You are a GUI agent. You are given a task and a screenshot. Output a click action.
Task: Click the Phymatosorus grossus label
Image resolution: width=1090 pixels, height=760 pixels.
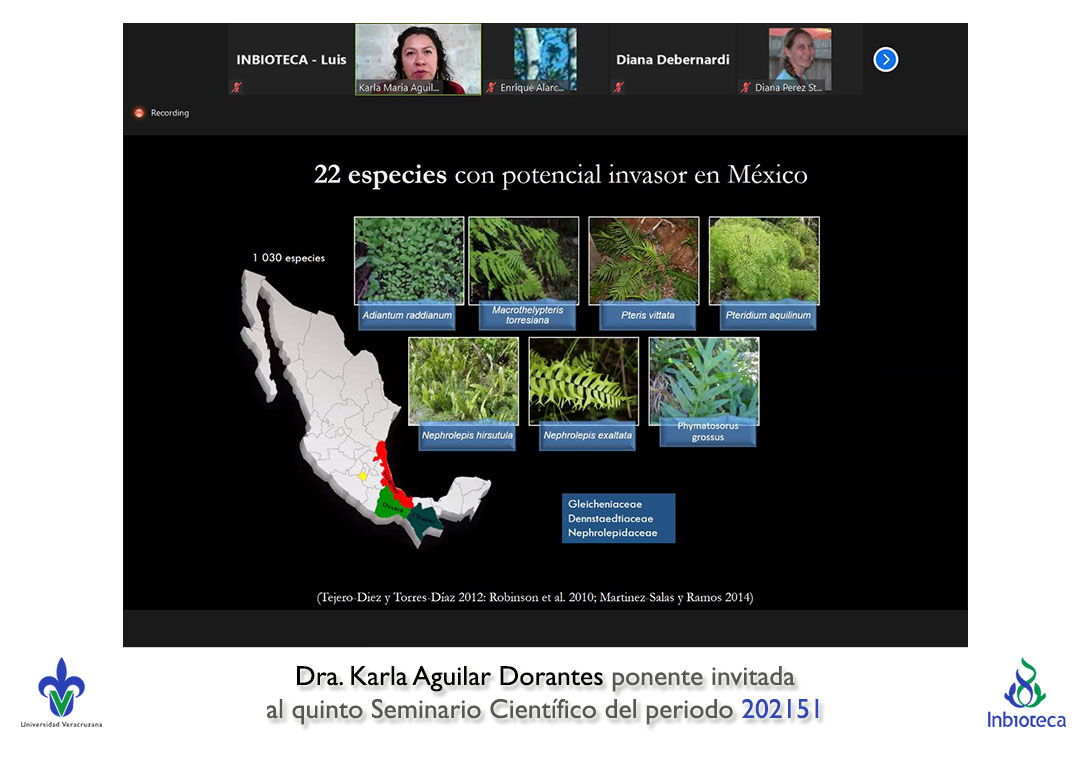click(x=707, y=432)
